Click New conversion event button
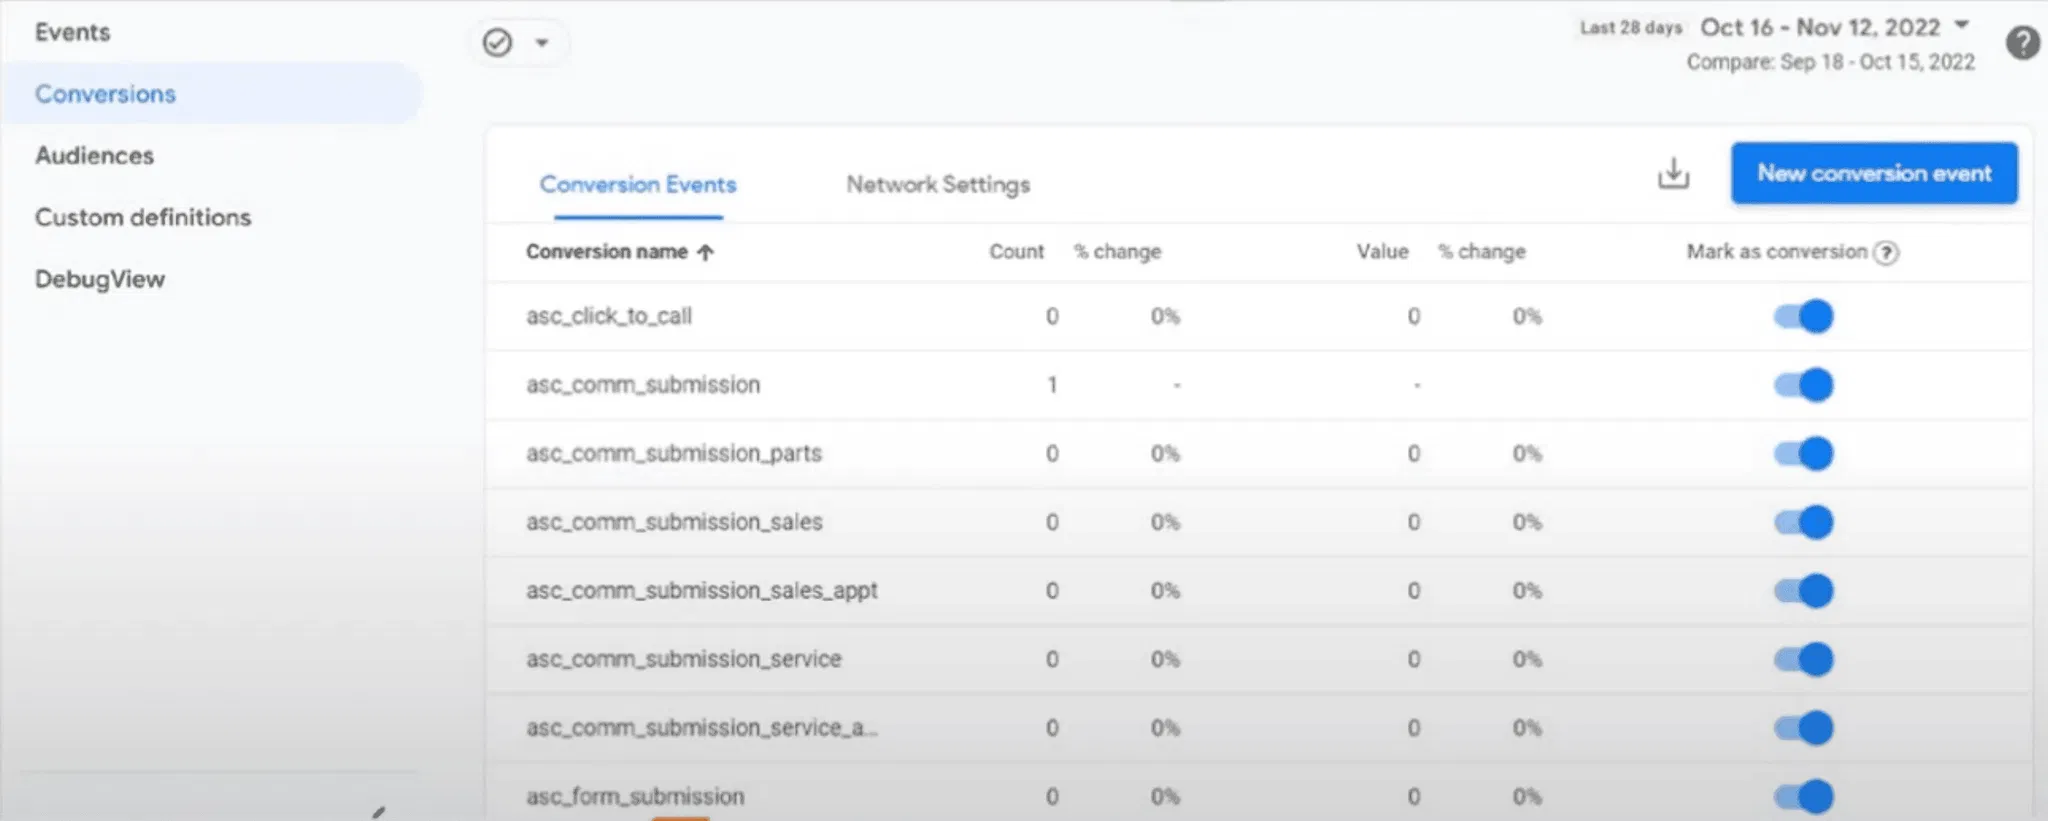The image size is (2048, 821). (x=1874, y=173)
